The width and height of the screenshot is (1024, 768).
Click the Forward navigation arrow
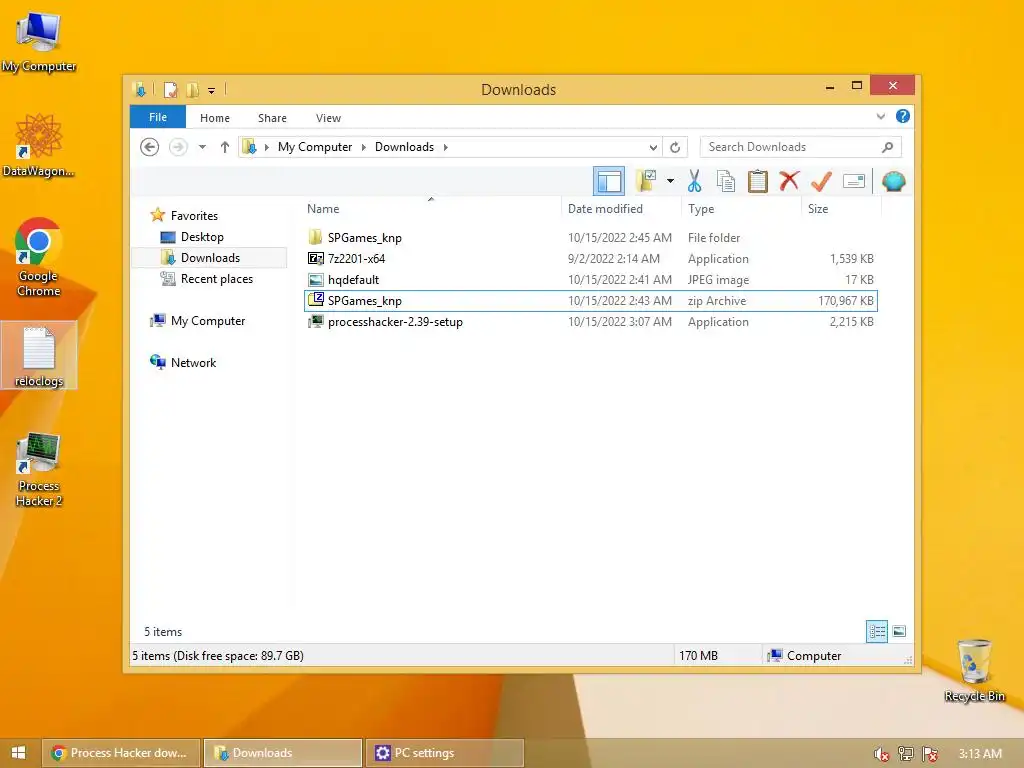[178, 147]
